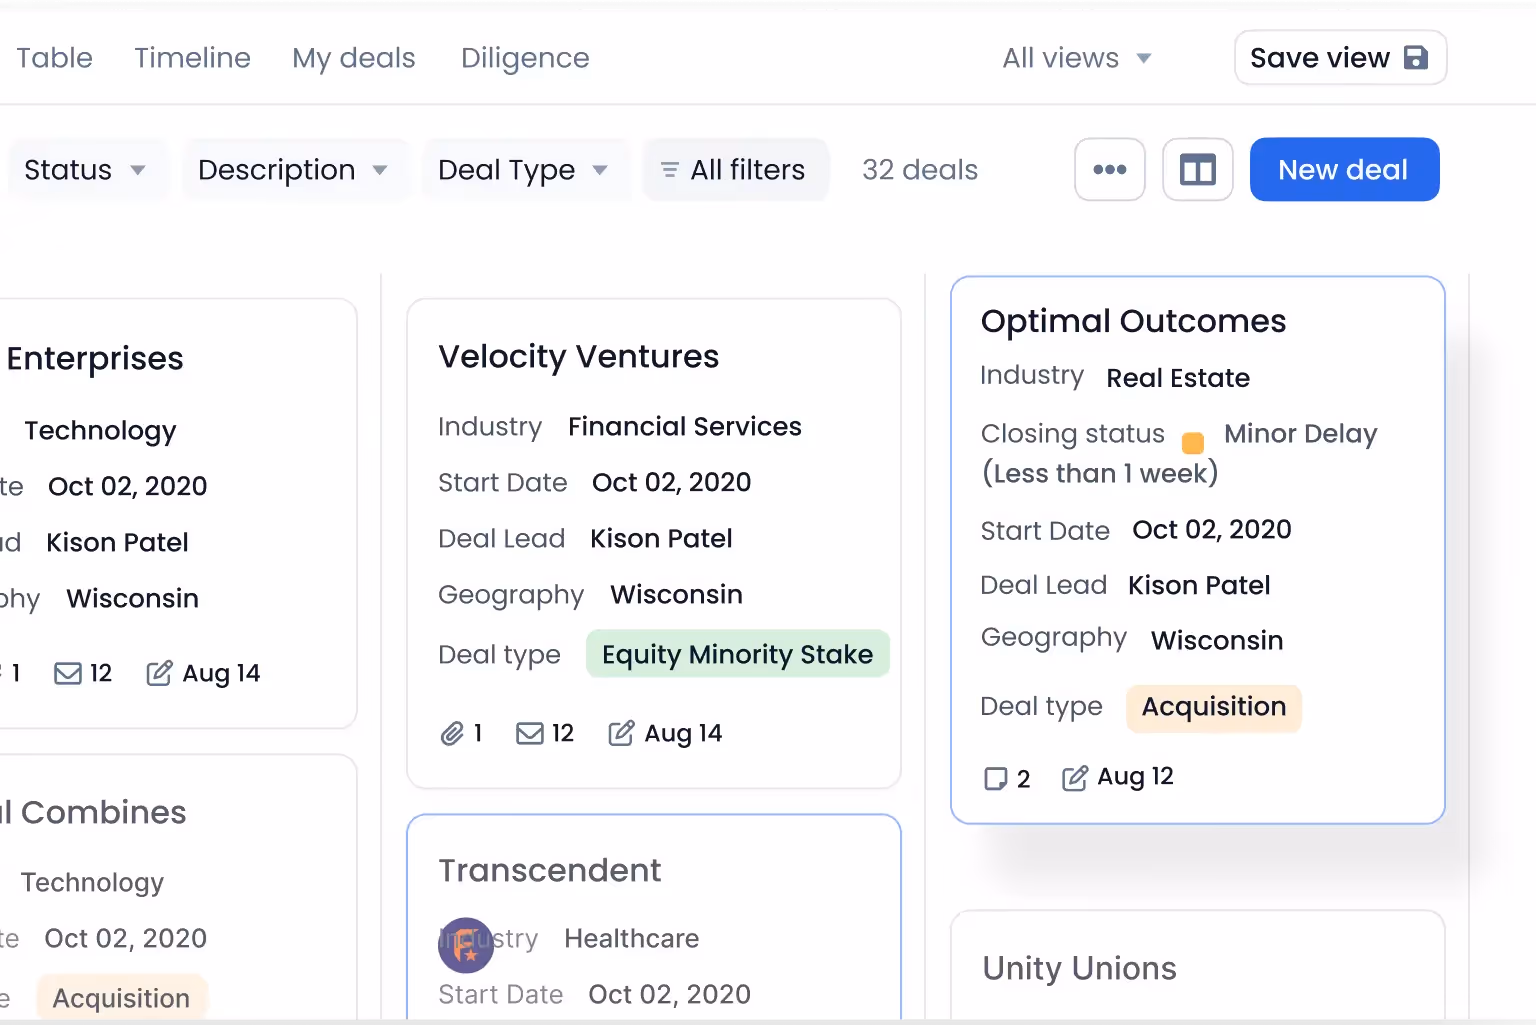
Task: Expand the All views dropdown
Action: pos(1076,57)
